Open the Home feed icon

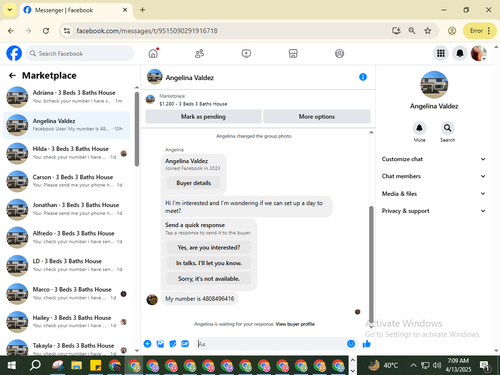tap(153, 53)
